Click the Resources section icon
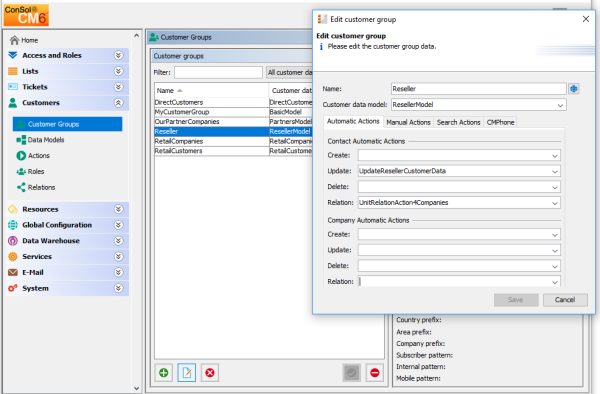The image size is (600, 394). [13, 209]
